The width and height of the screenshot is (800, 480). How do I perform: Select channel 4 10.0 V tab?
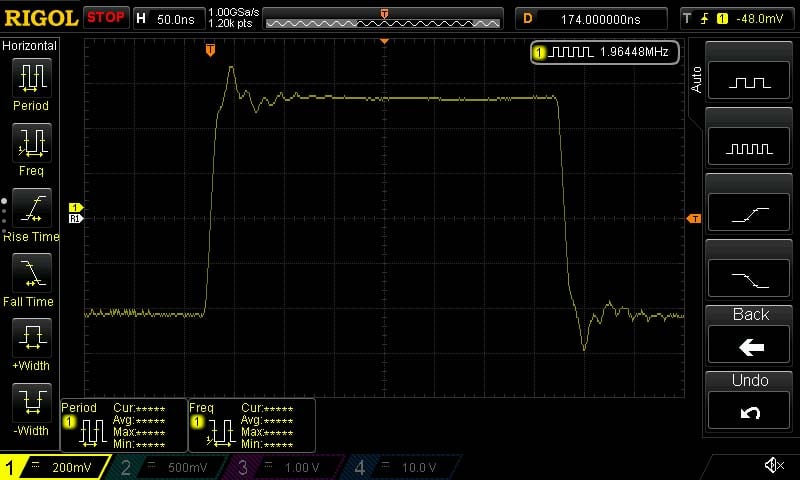pyautogui.click(x=401, y=467)
